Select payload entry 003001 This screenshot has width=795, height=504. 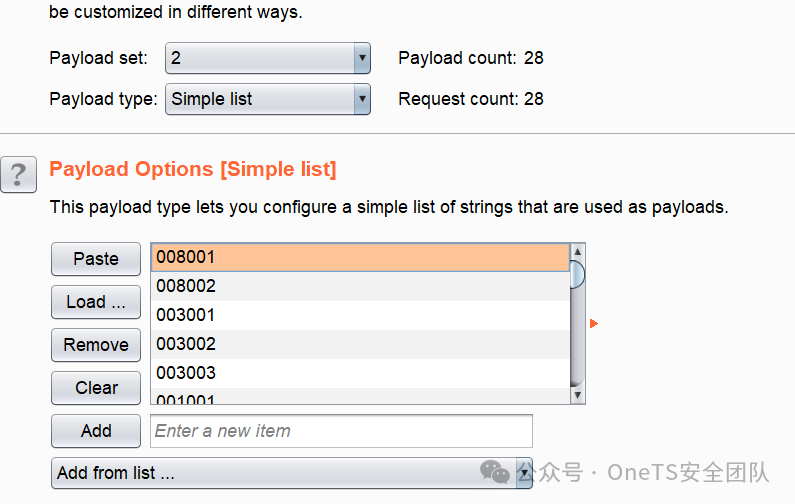pos(360,315)
